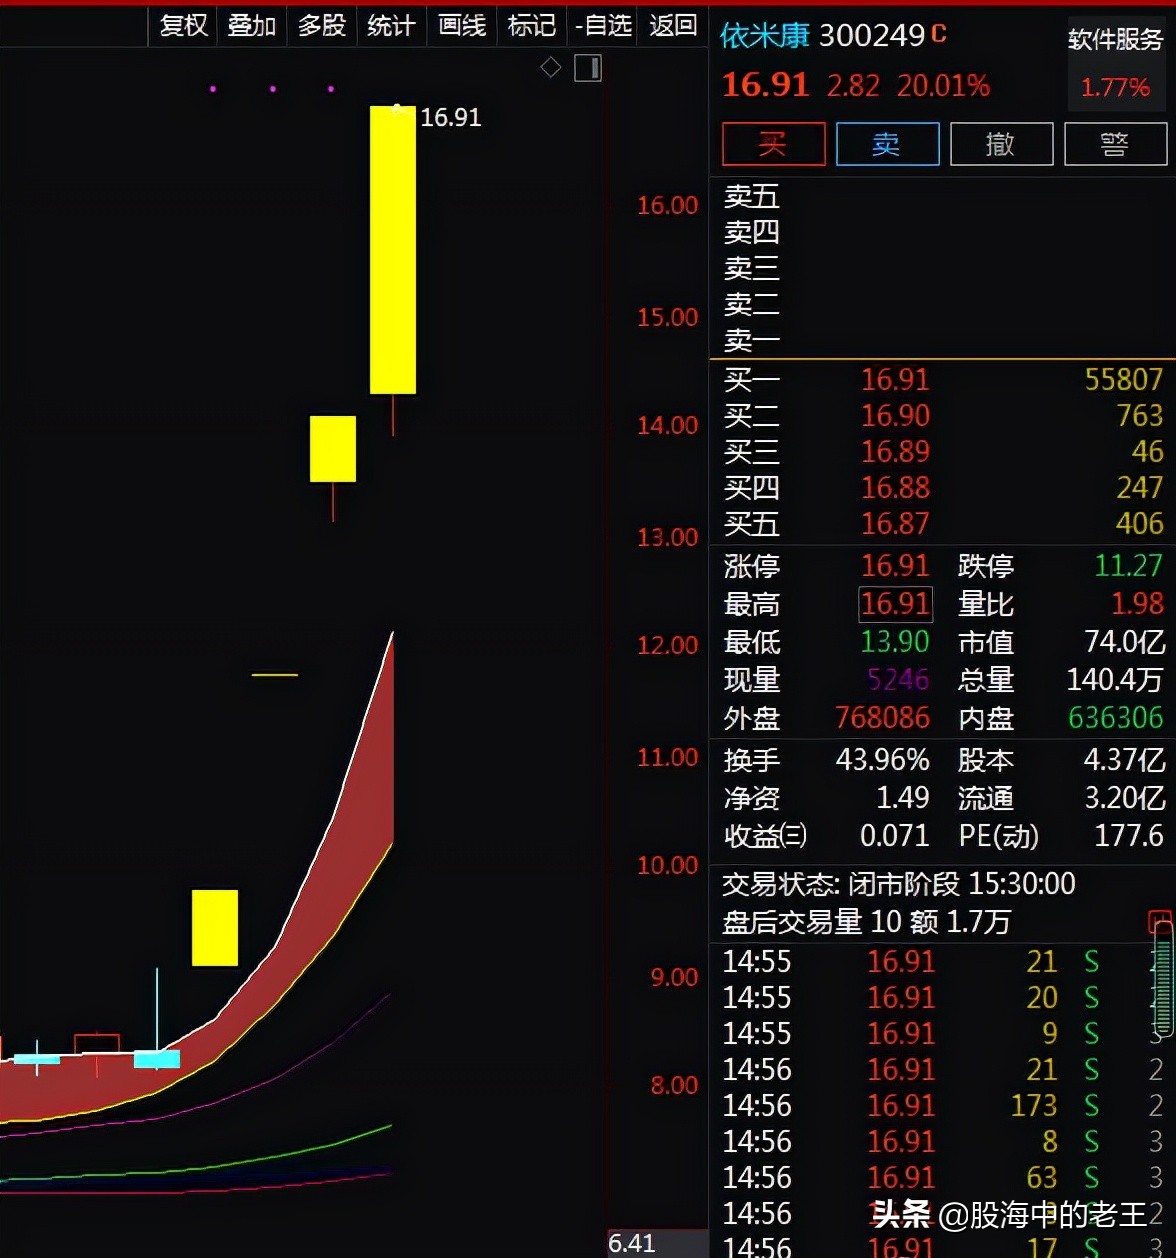Open the 多股 multi-stock view
This screenshot has width=1176, height=1258.
[322, 25]
